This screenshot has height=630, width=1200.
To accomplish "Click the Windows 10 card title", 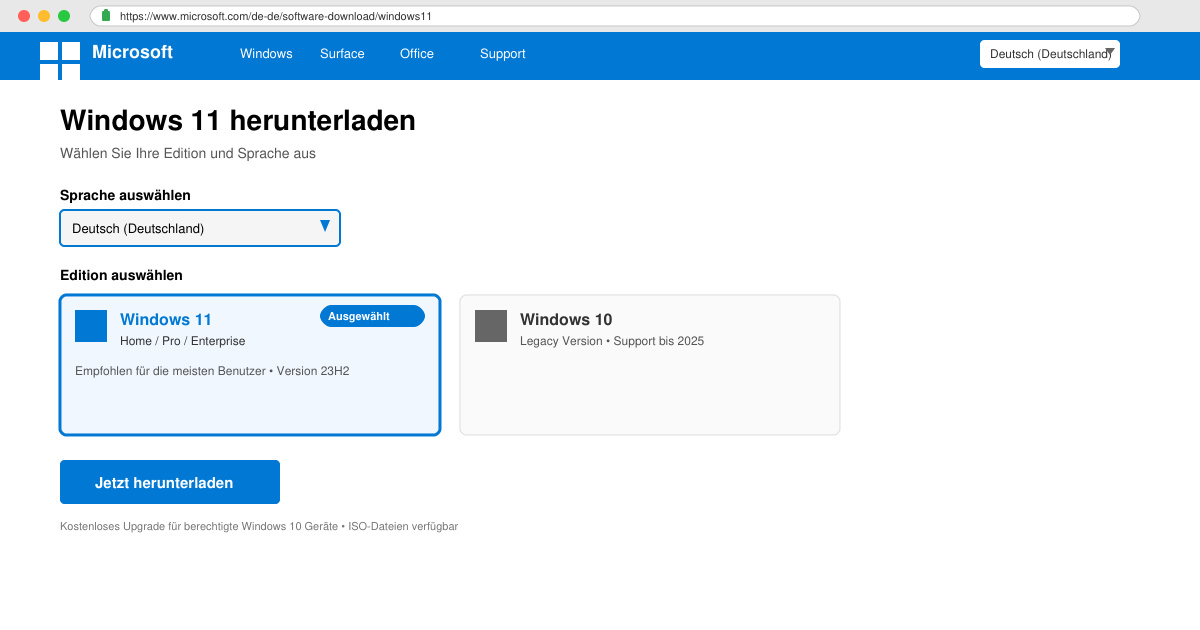I will click(x=566, y=320).
